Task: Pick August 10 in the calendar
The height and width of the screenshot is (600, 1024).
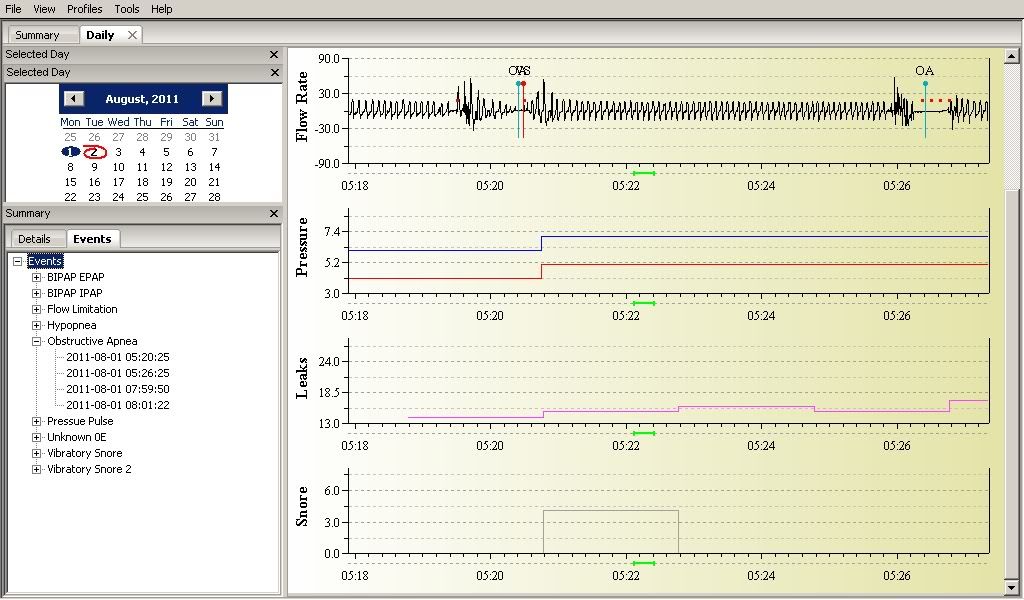Action: pyautogui.click(x=118, y=167)
